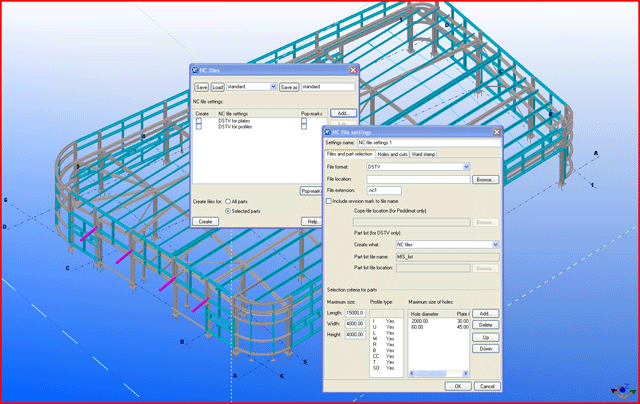Click the Save as name field
This screenshot has height=404, width=640.
328,87
